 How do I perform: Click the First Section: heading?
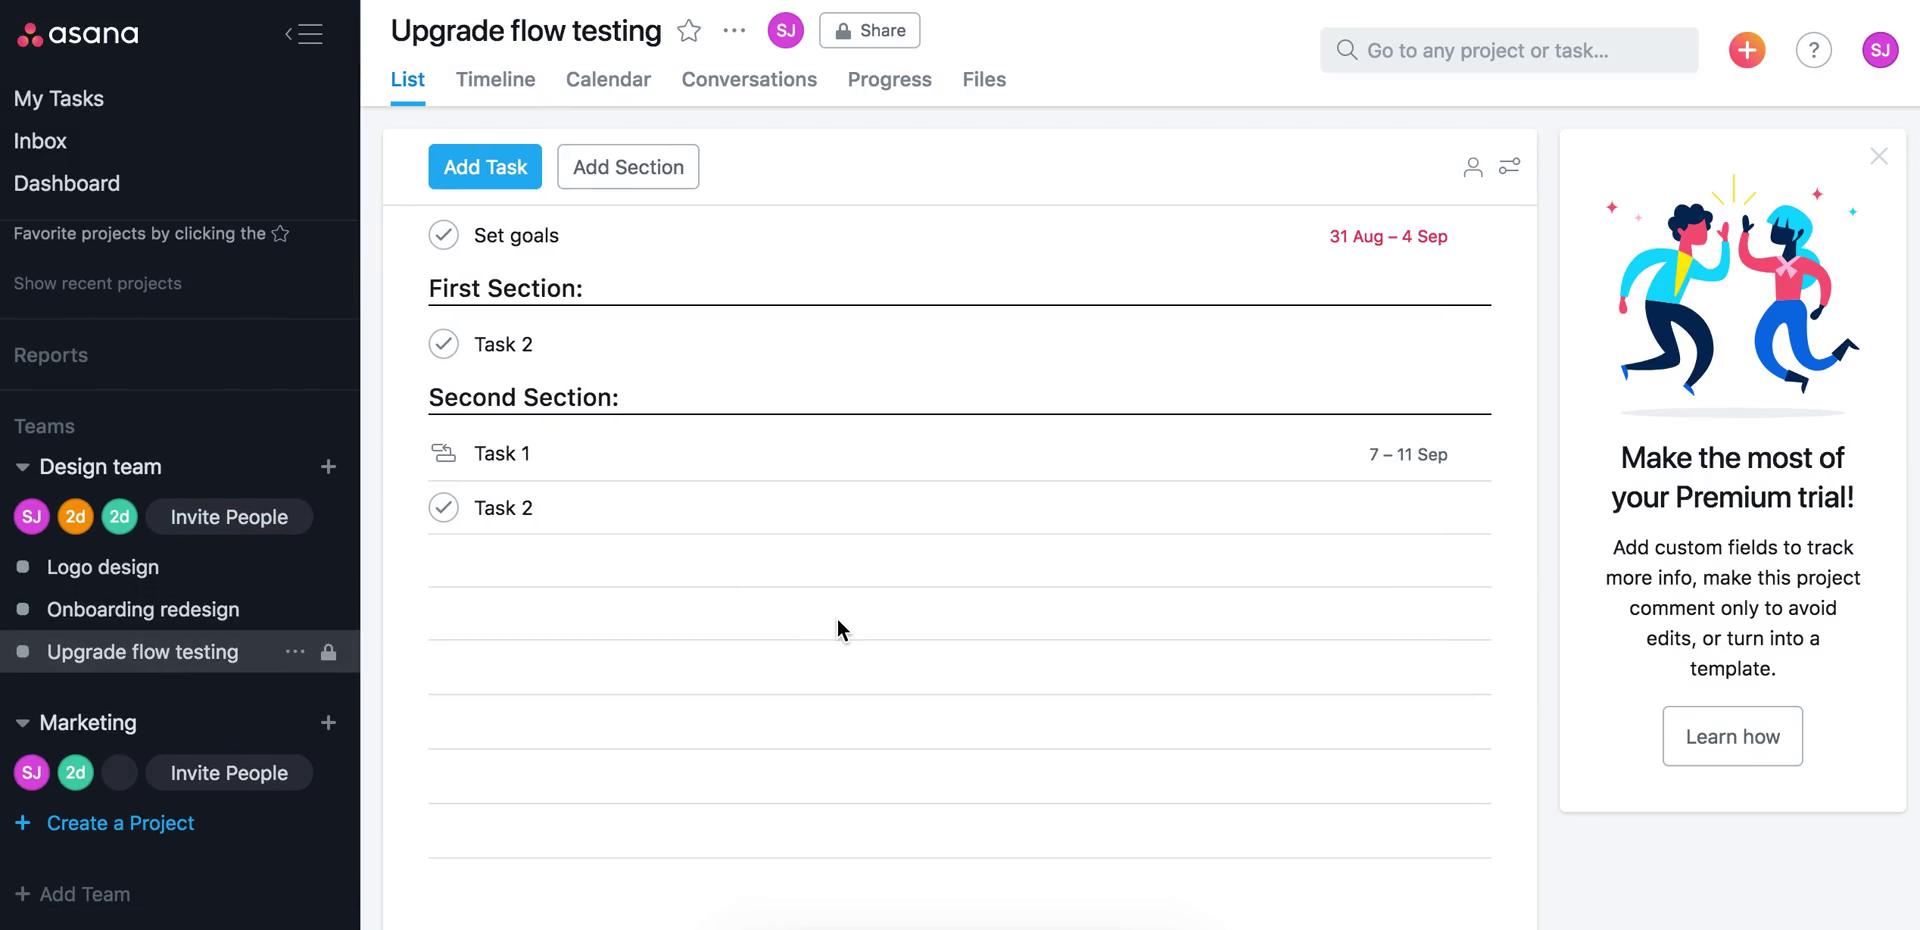coord(506,288)
